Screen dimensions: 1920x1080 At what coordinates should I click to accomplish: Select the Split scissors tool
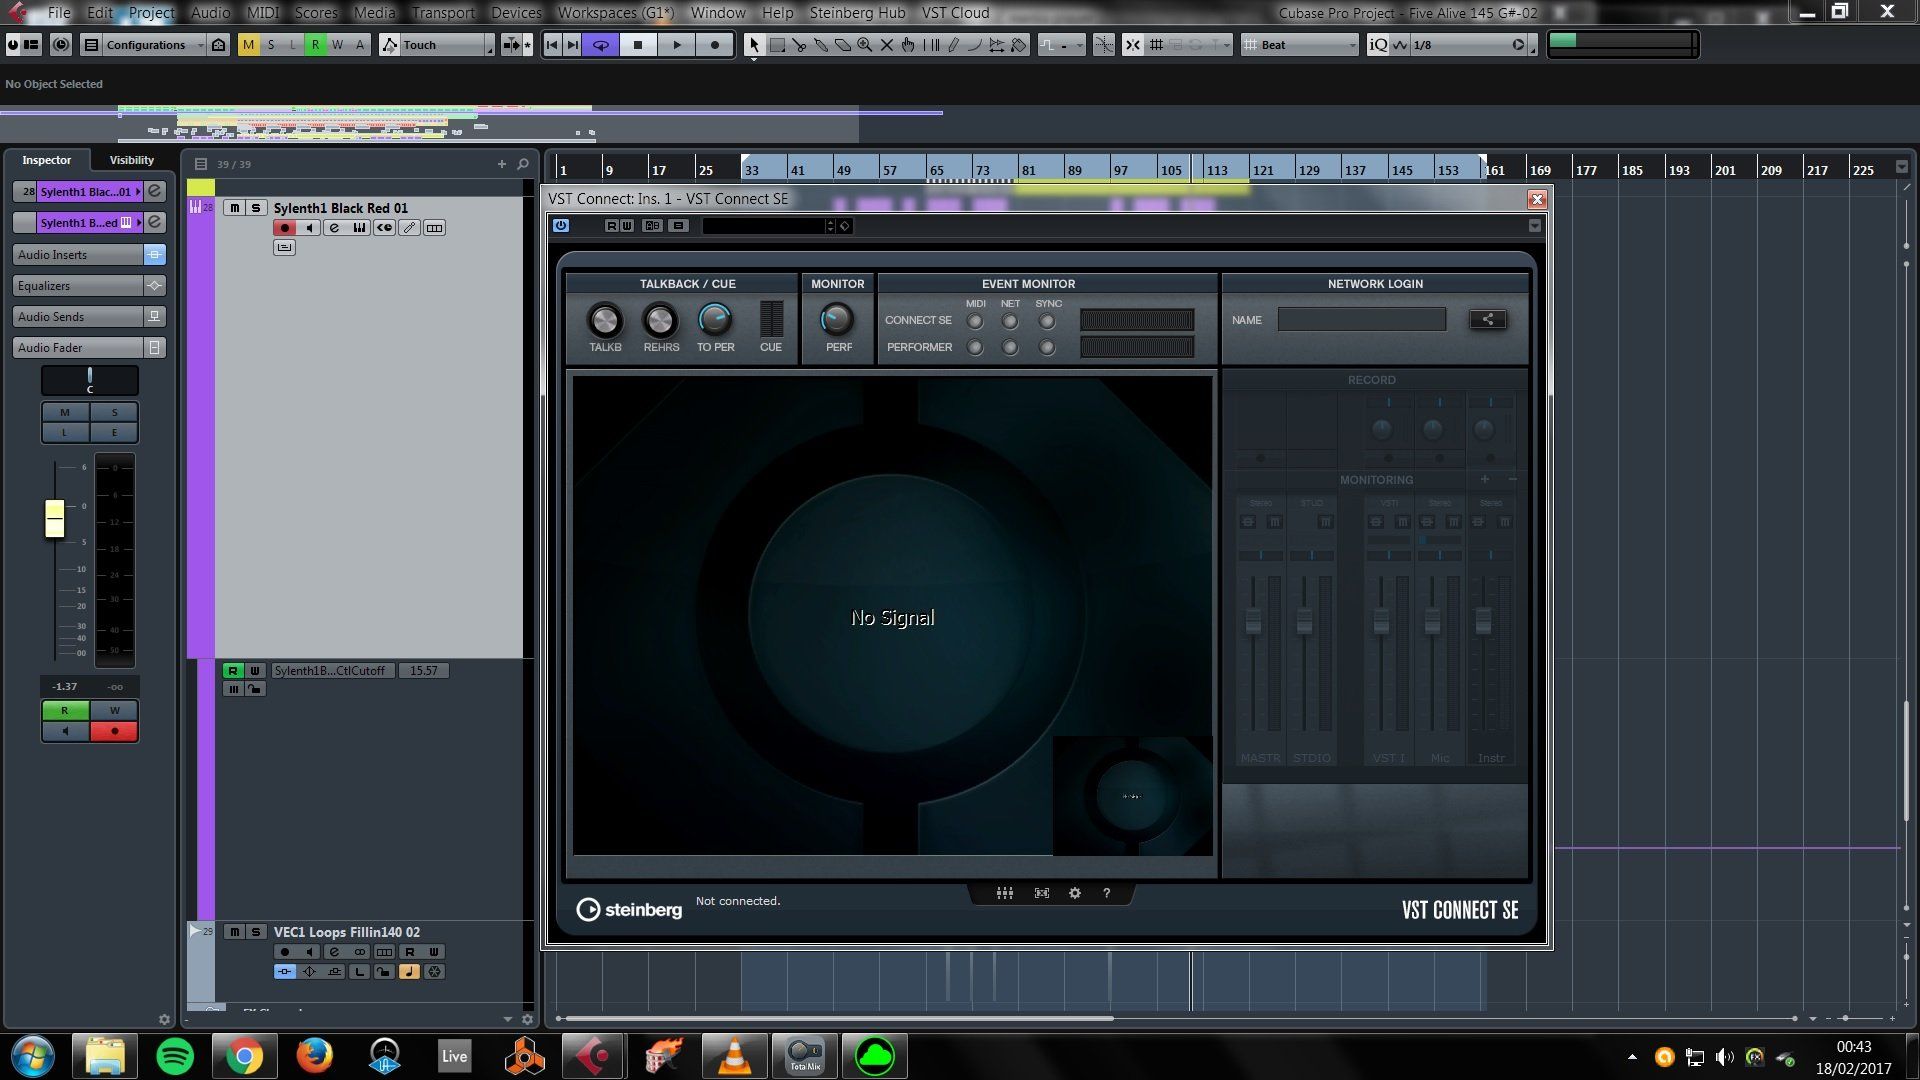[799, 45]
